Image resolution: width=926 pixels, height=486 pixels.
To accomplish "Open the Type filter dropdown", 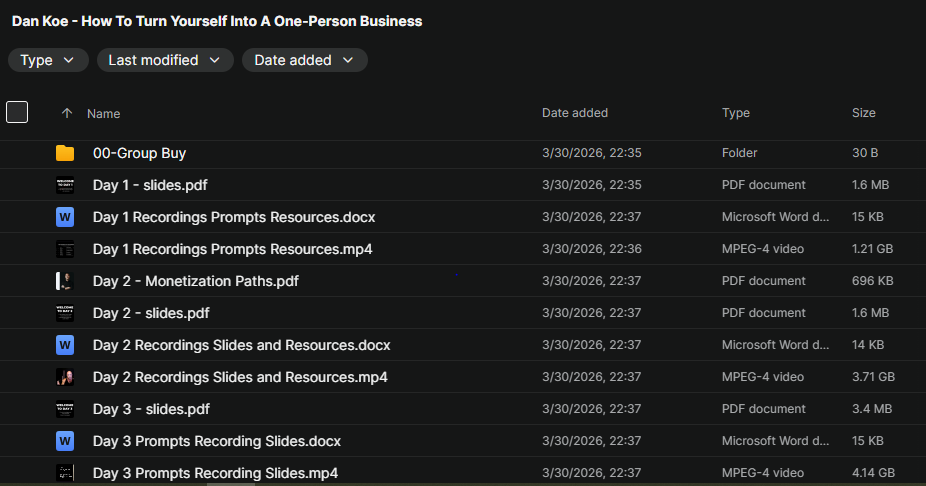I will pos(48,60).
